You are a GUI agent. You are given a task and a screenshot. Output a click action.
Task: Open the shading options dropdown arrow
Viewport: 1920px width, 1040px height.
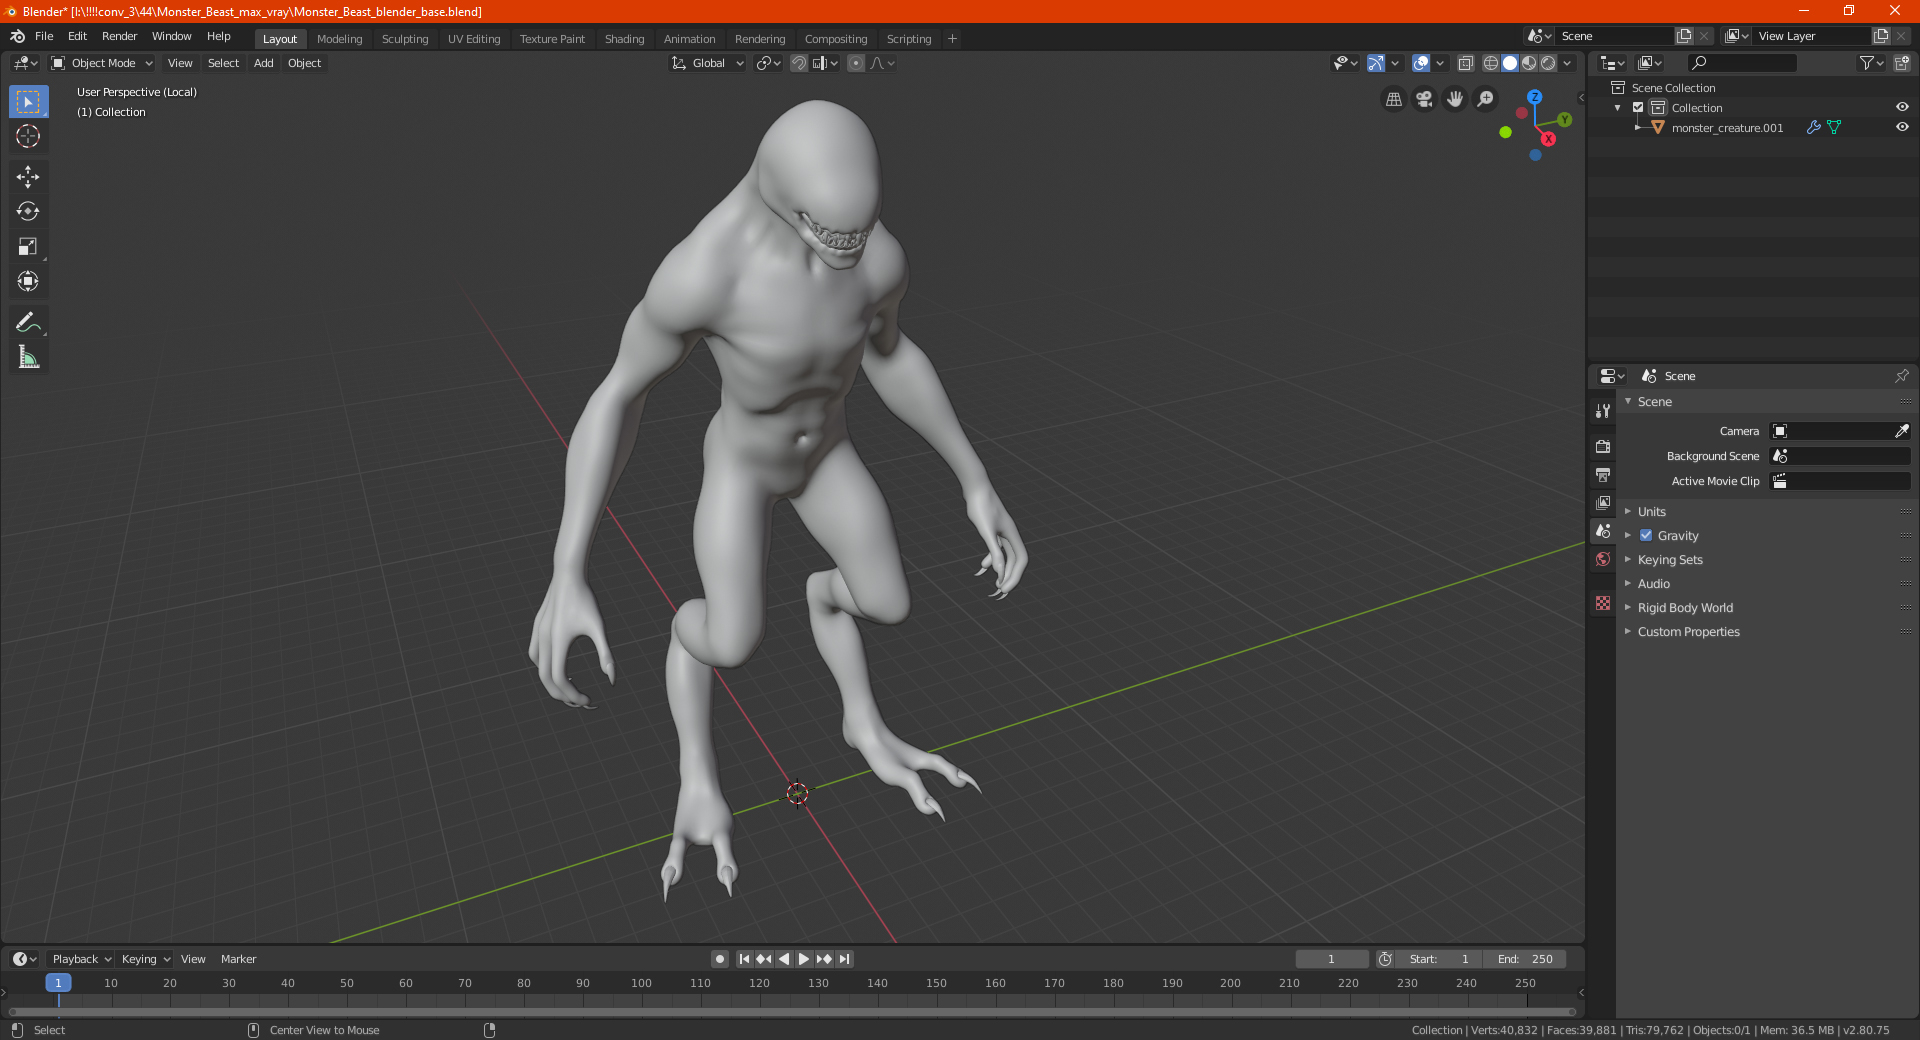tap(1568, 63)
